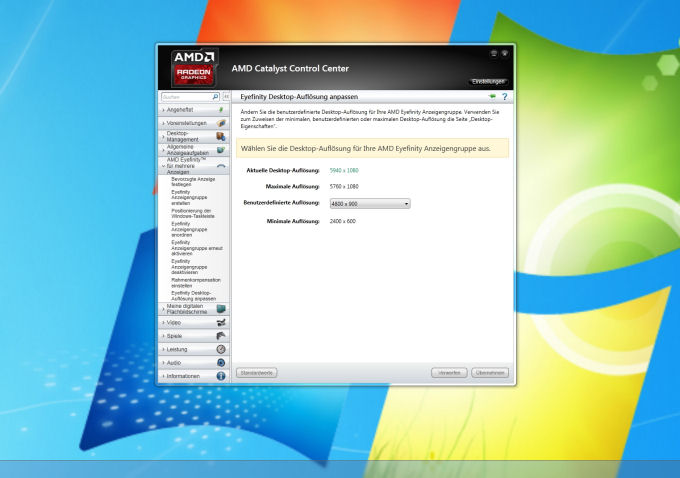Click the Voreinstellungen category icon
The image size is (680, 478).
click(x=221, y=123)
